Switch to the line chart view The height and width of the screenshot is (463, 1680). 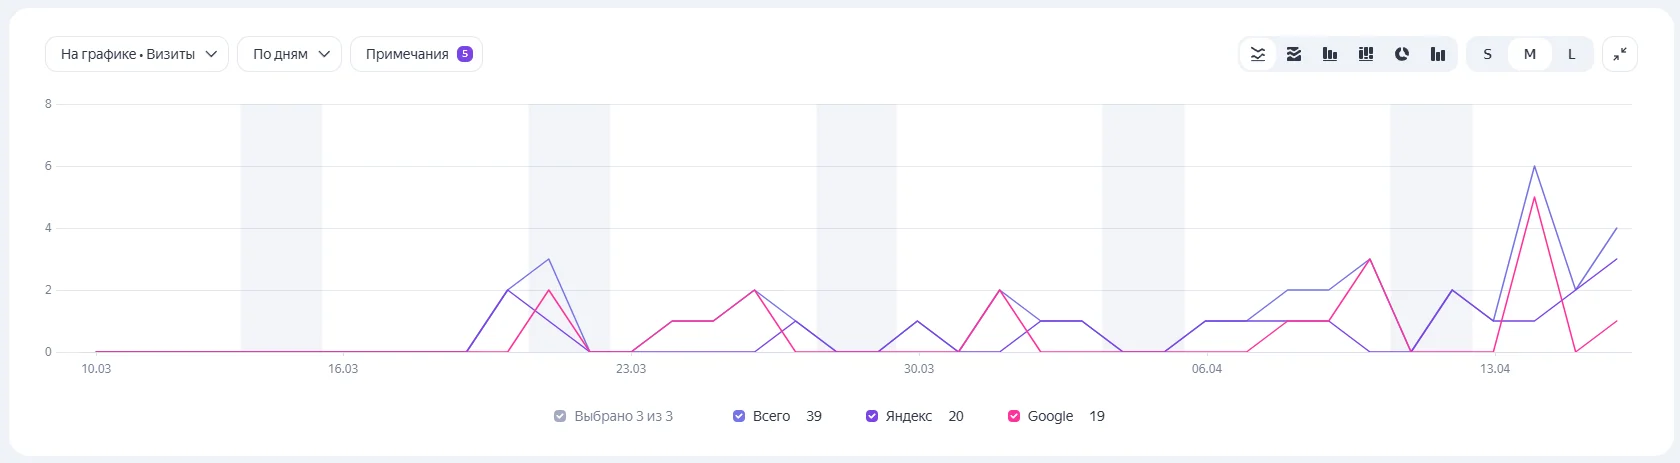(x=1258, y=54)
